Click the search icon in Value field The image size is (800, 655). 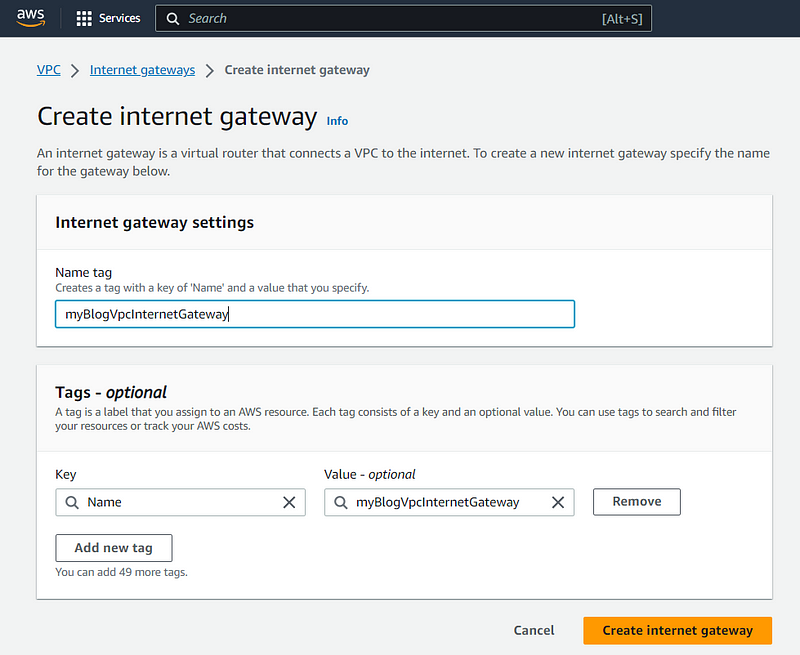coord(341,502)
